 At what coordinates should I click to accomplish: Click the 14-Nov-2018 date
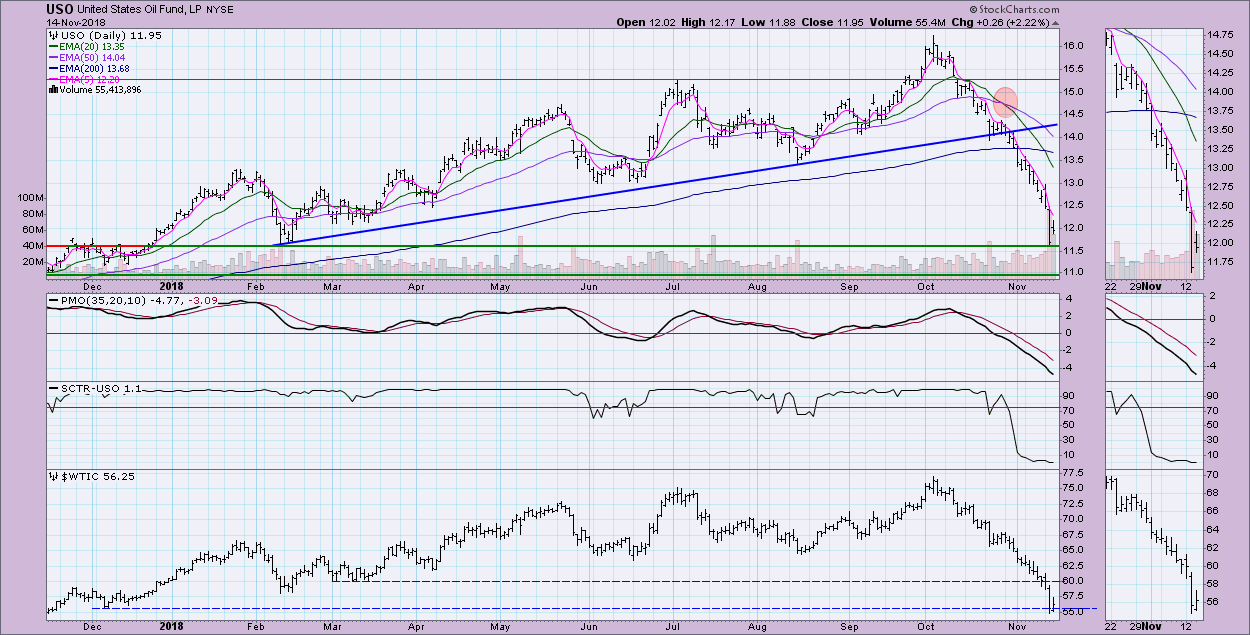[77, 22]
